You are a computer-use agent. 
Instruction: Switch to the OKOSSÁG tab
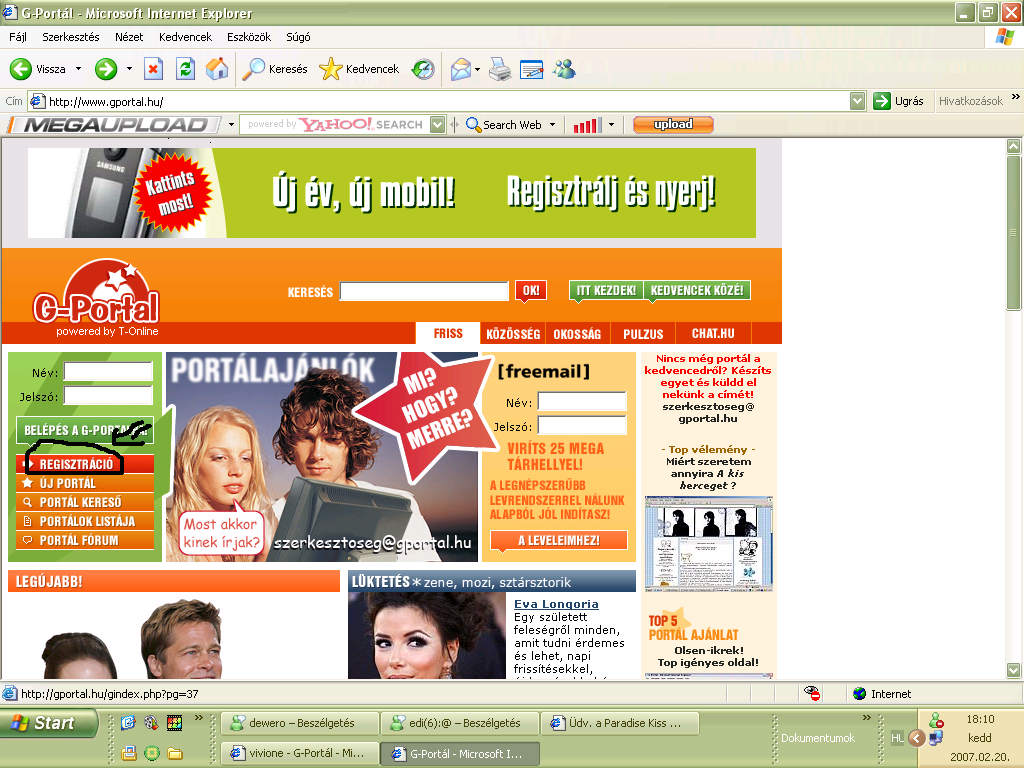pyautogui.click(x=577, y=334)
